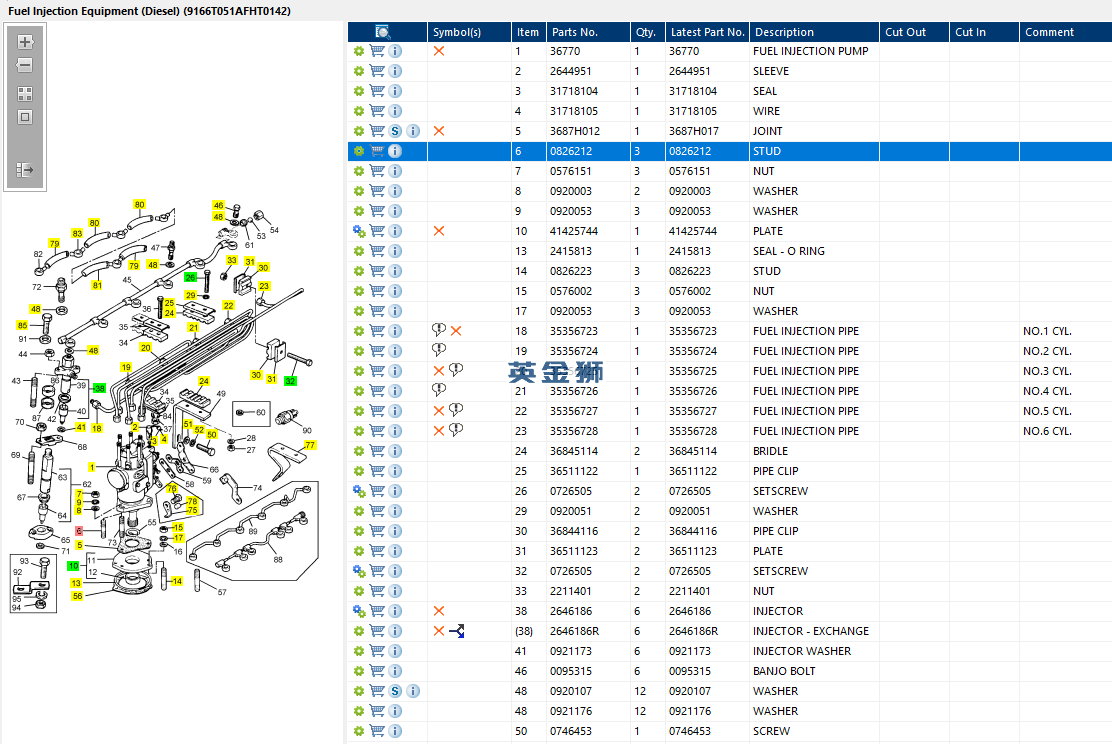Click green callout 26 in the diagram

[x=190, y=277]
